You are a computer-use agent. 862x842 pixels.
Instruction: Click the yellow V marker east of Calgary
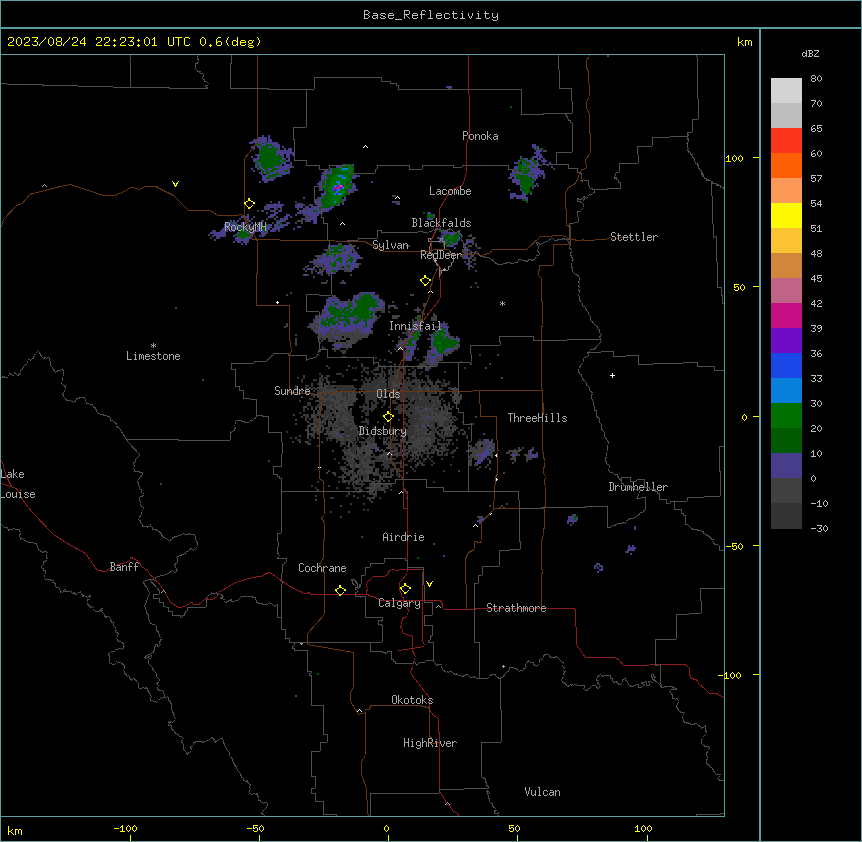[x=429, y=584]
